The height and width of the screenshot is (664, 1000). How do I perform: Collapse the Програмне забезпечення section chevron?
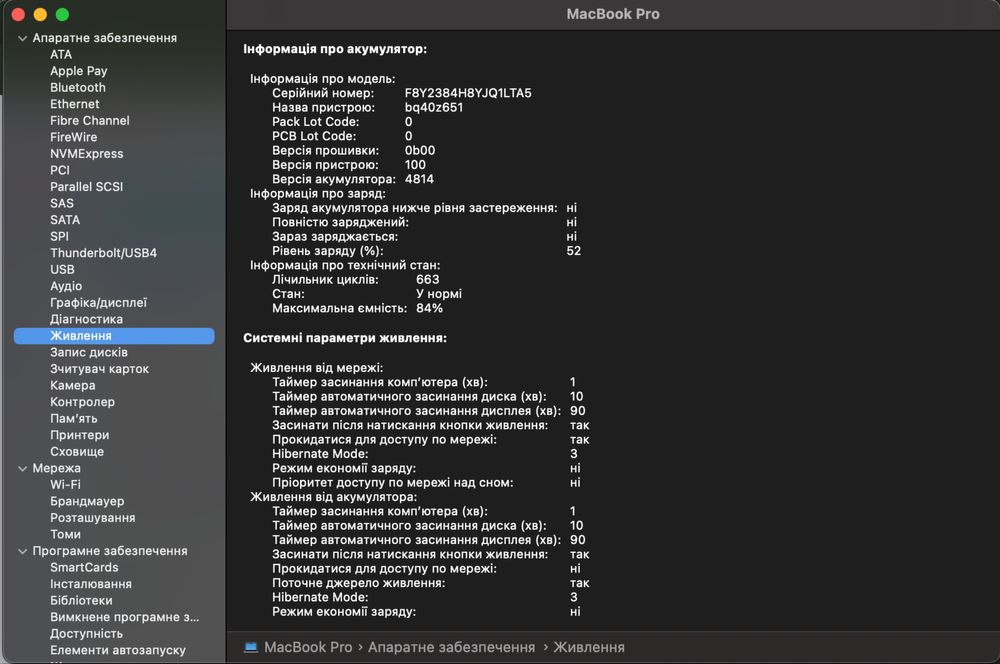point(22,551)
